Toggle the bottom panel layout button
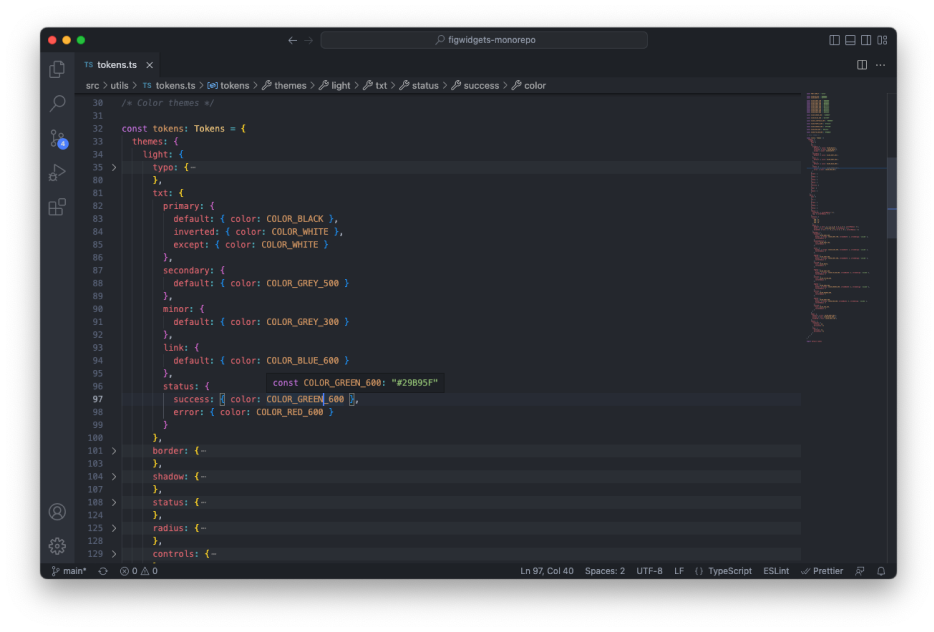This screenshot has width=934, height=632. click(x=850, y=40)
